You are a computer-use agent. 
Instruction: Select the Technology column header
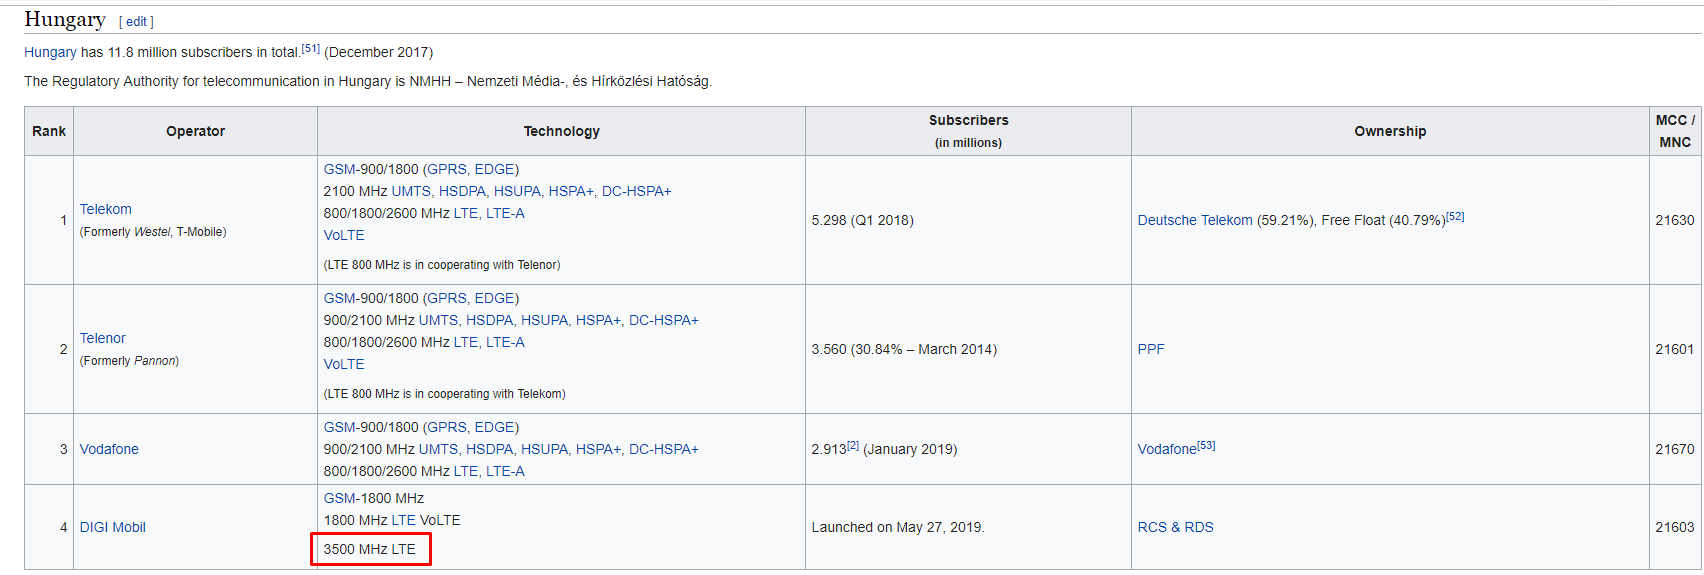point(562,131)
